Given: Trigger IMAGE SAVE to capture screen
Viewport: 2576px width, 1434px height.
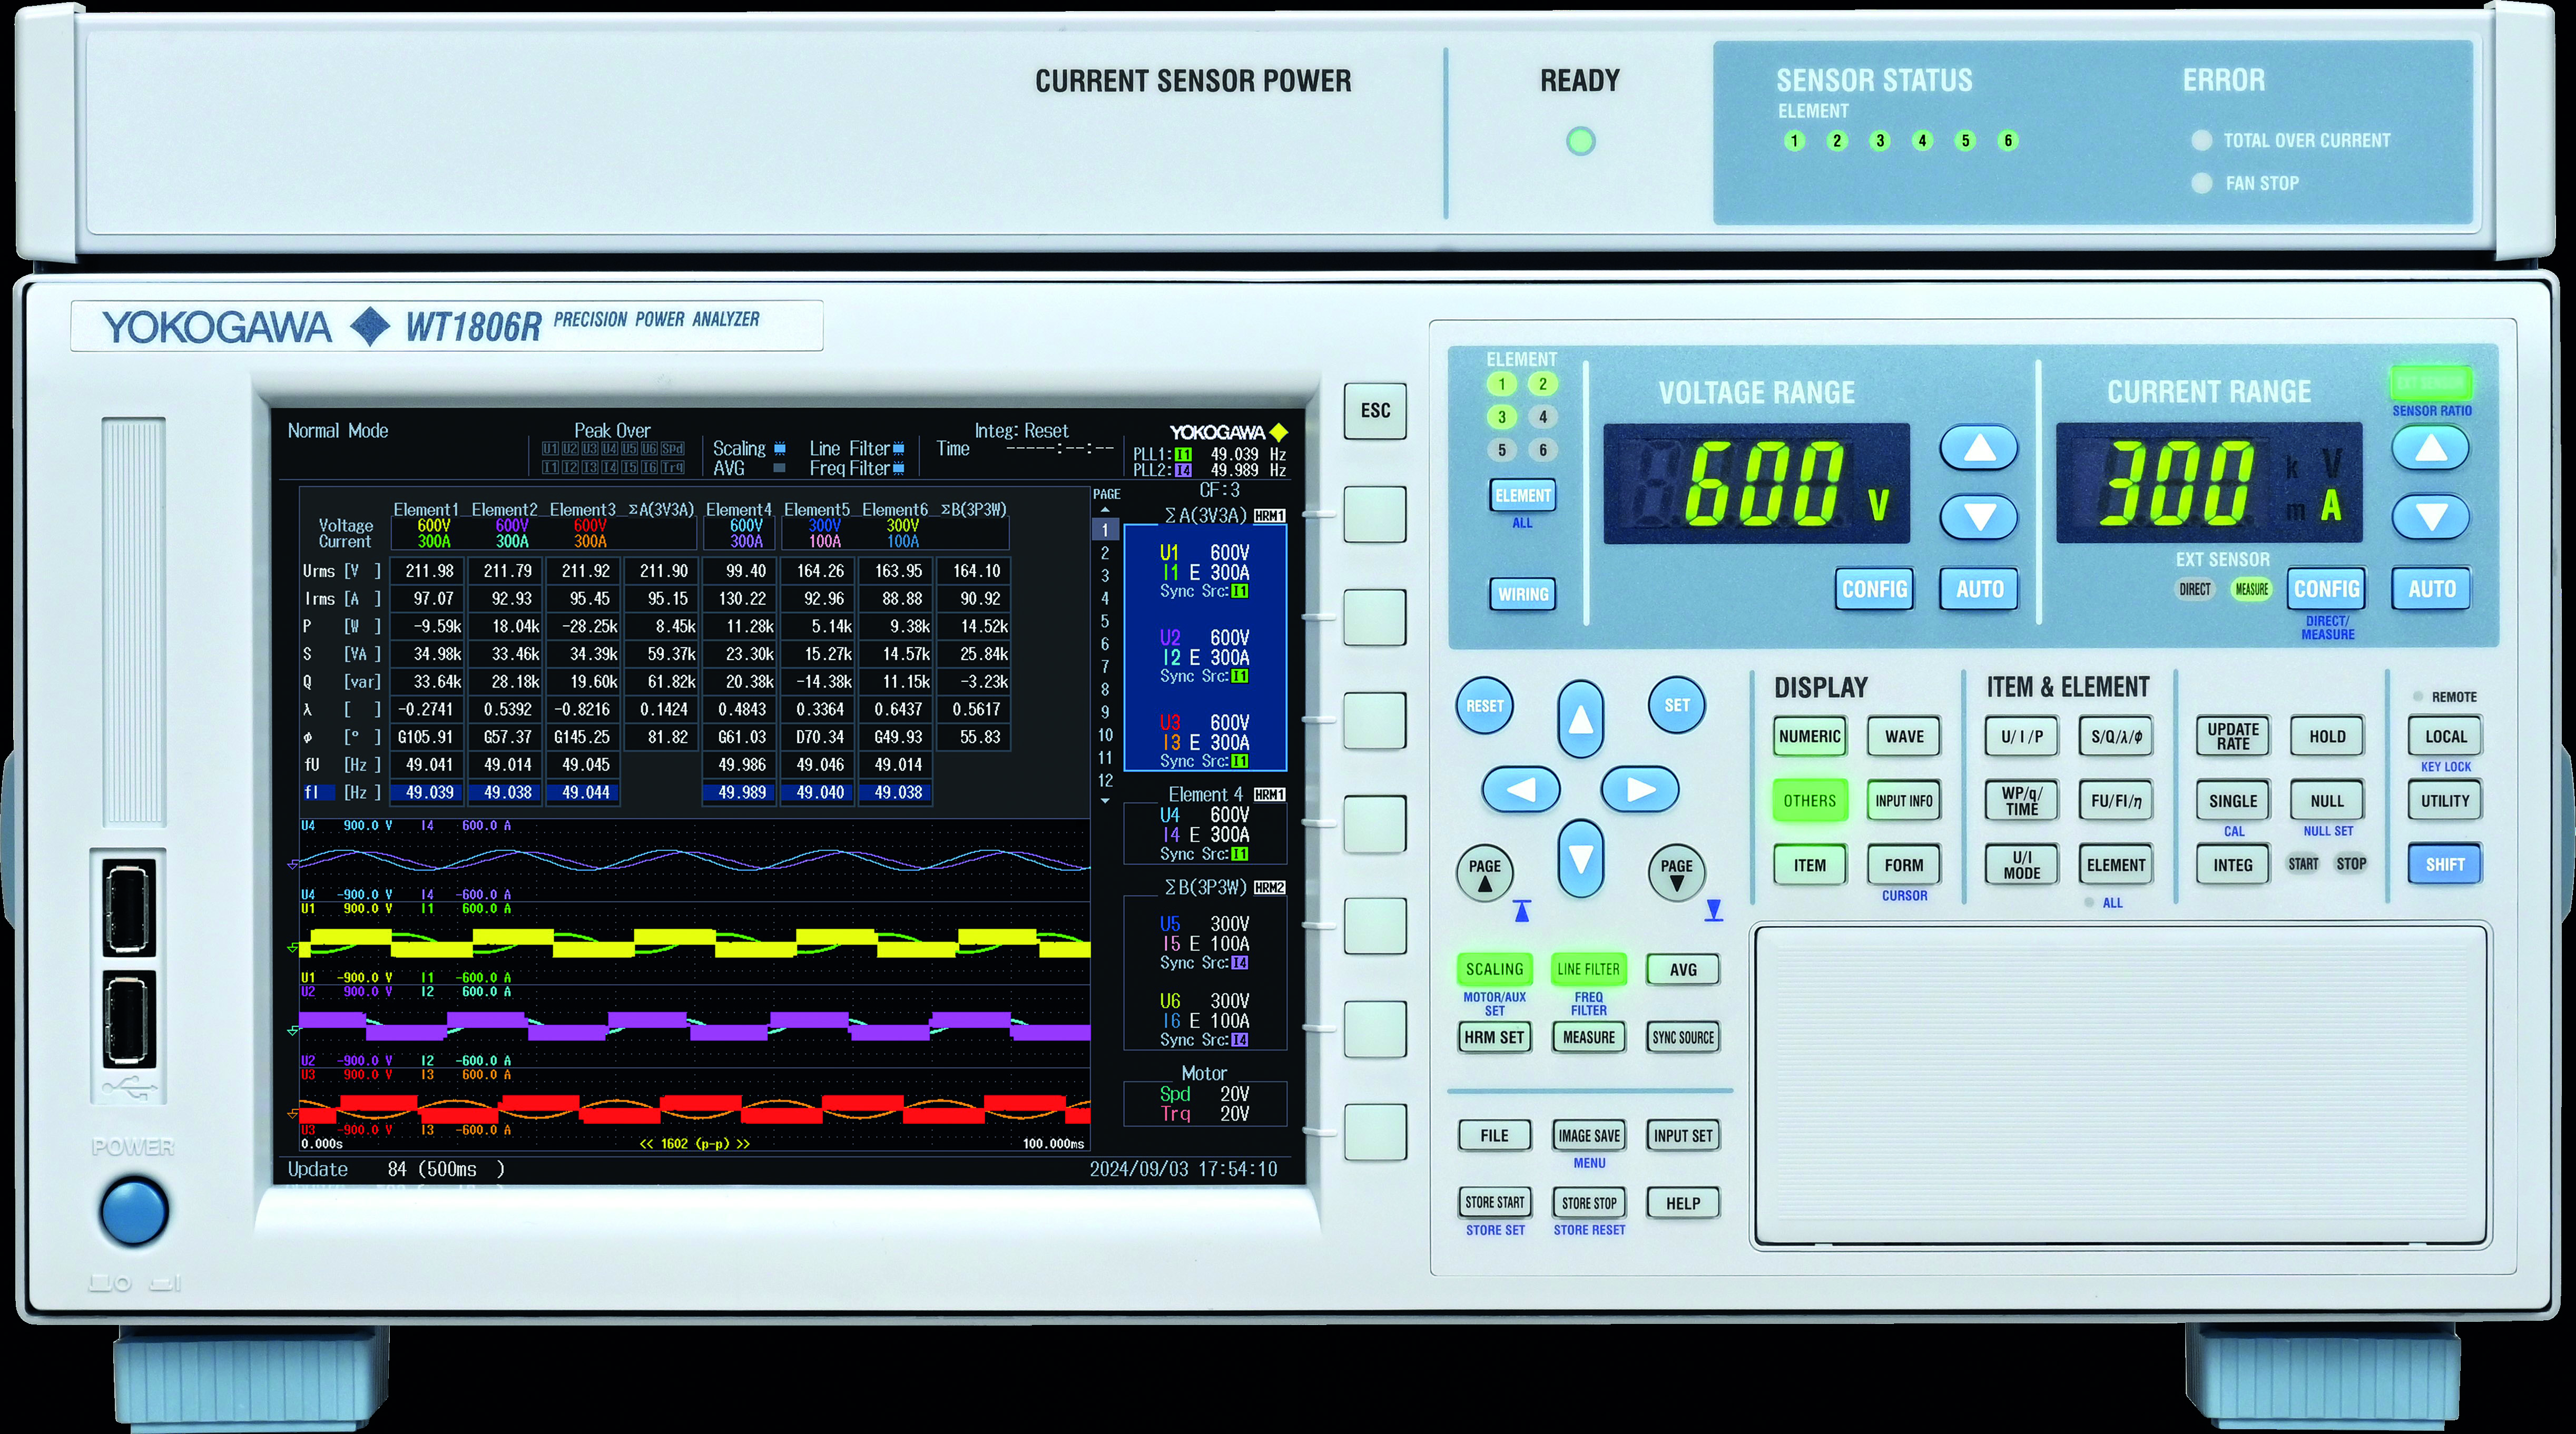Looking at the screenshot, I should (x=1589, y=1136).
